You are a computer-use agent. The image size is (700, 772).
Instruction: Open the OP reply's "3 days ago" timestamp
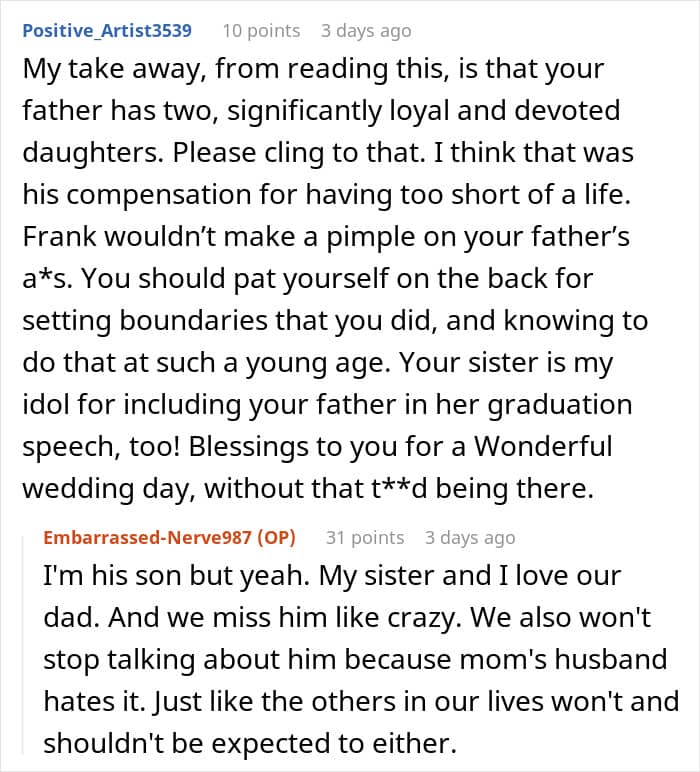point(470,537)
